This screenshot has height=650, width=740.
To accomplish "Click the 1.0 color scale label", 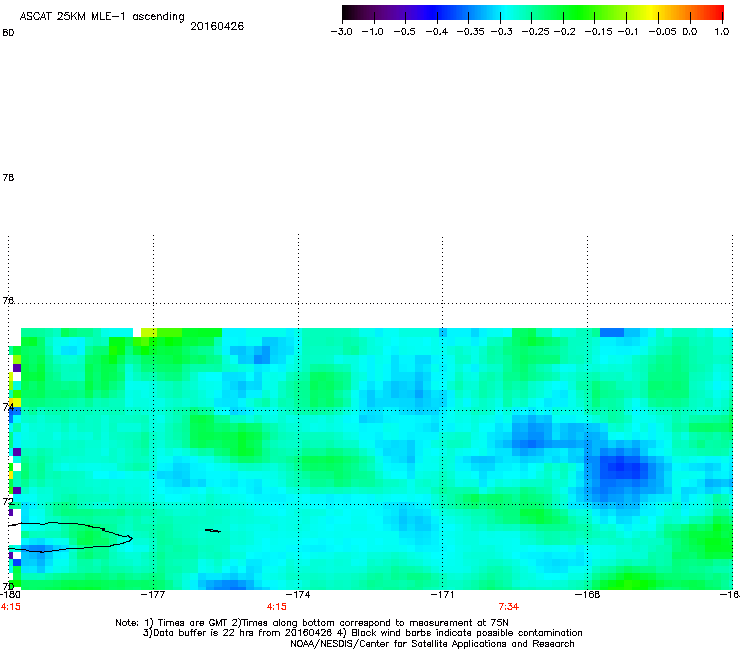I will click(722, 32).
